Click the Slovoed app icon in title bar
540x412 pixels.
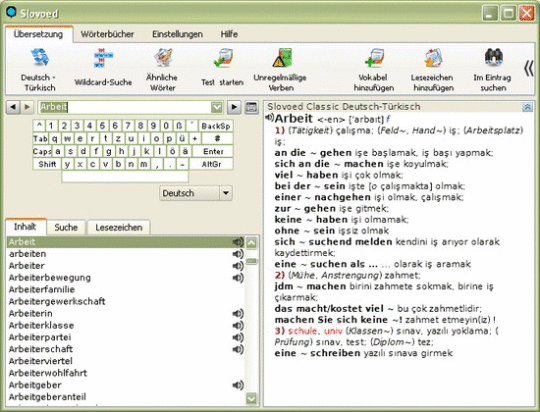point(11,12)
